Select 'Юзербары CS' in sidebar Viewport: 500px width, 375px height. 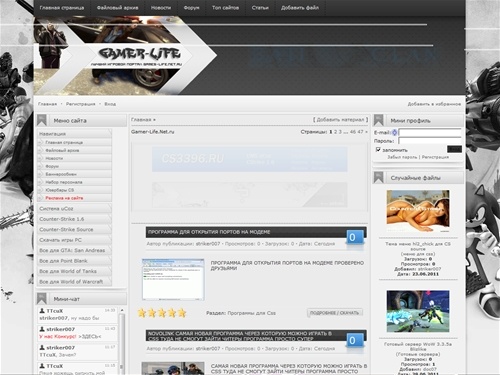click(60, 190)
